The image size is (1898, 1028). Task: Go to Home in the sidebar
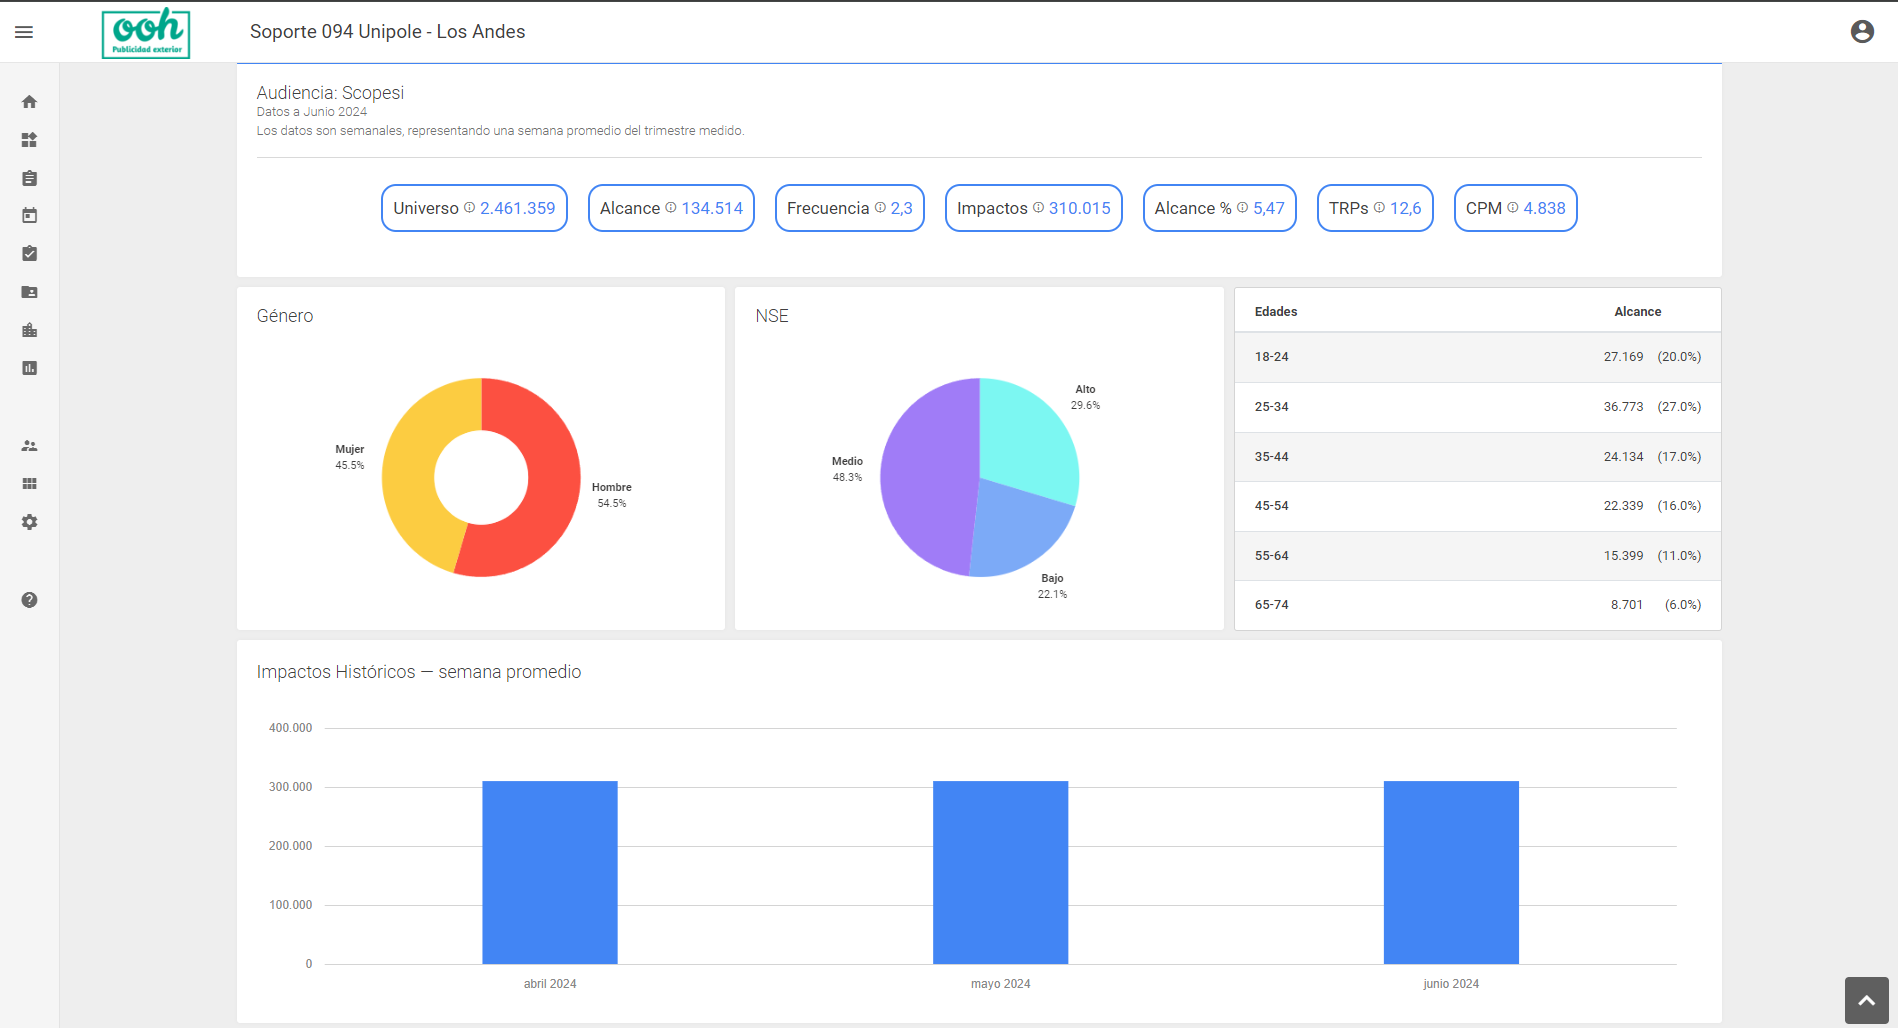[x=29, y=102]
